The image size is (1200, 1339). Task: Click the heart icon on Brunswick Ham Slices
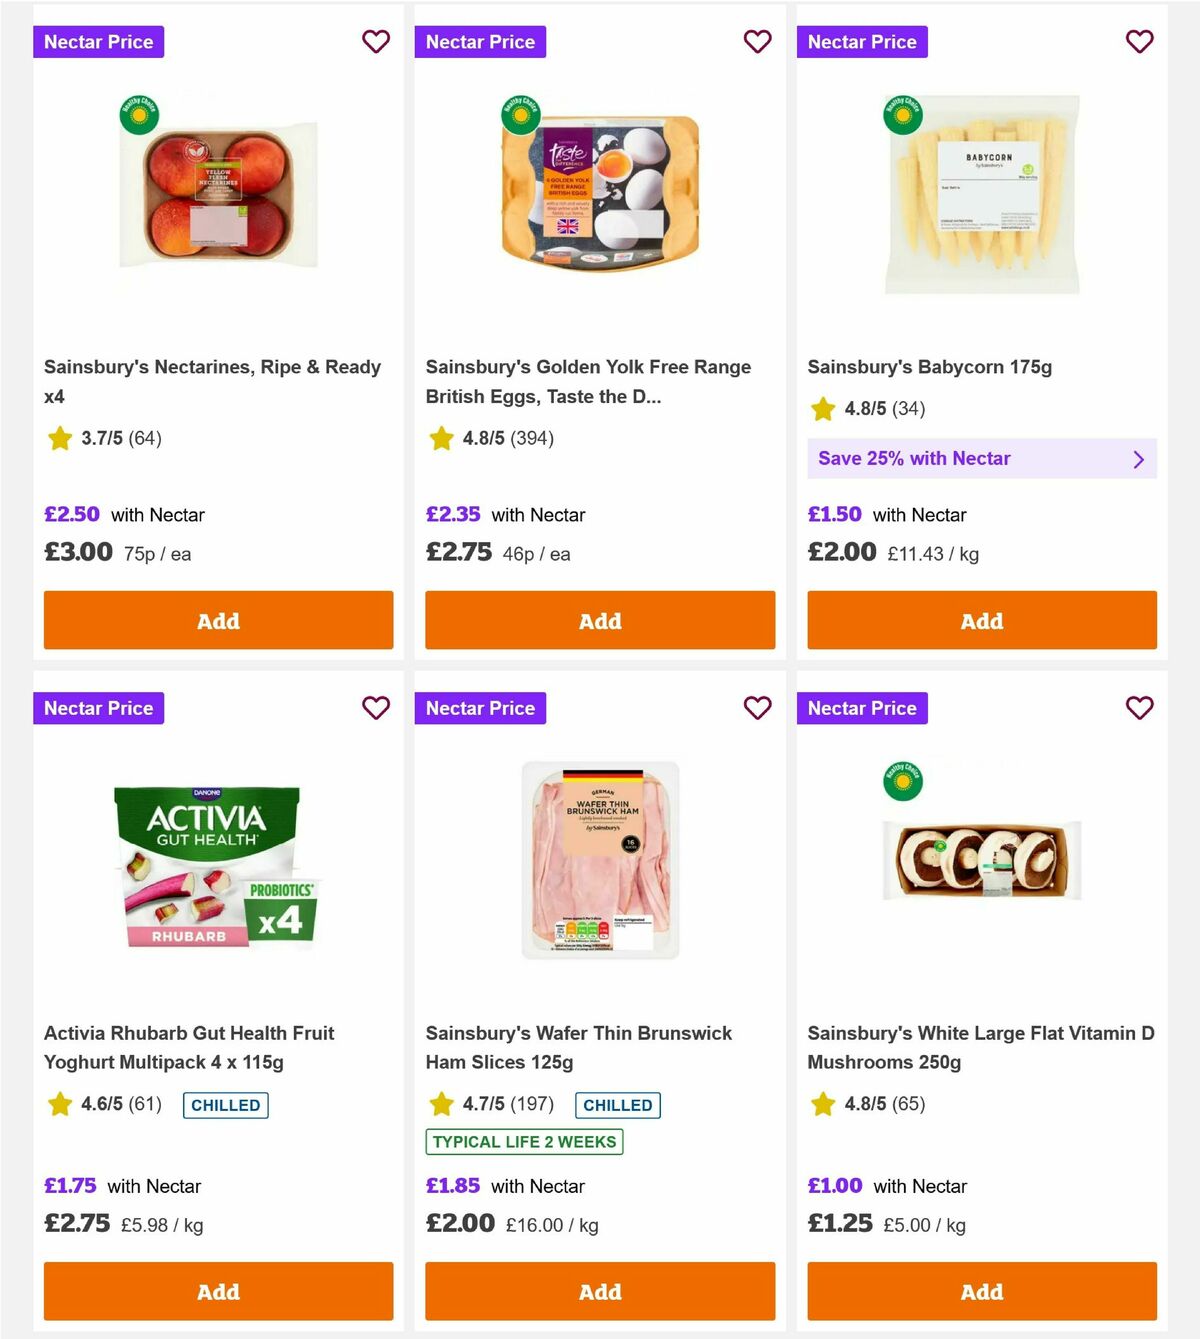coord(758,708)
